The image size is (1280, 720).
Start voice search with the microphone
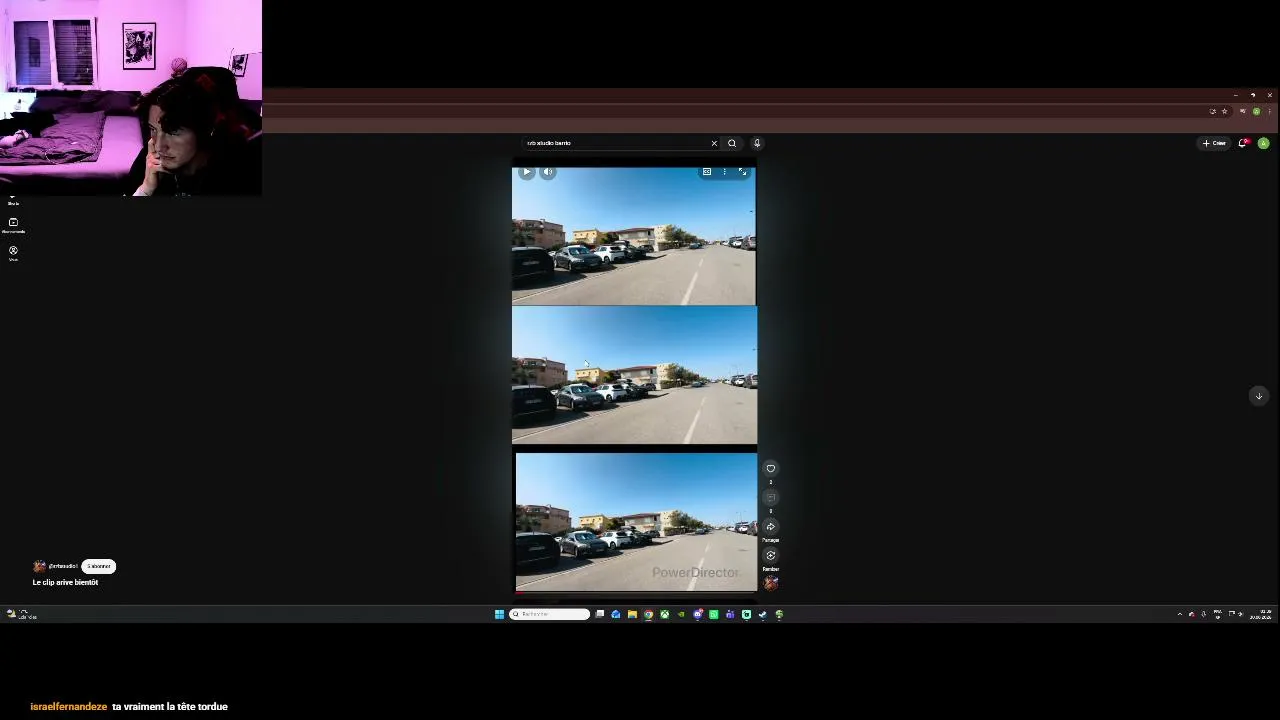(x=757, y=143)
